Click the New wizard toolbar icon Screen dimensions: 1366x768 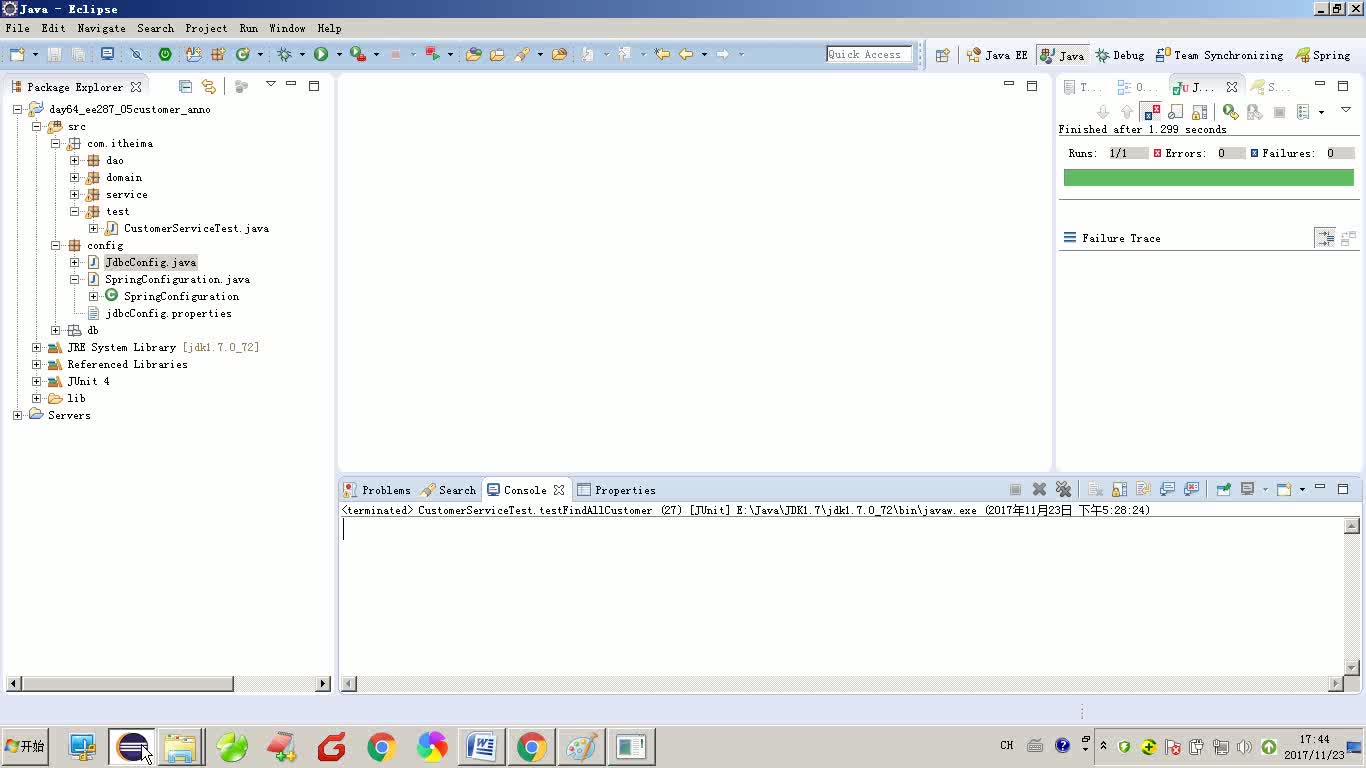coord(17,55)
